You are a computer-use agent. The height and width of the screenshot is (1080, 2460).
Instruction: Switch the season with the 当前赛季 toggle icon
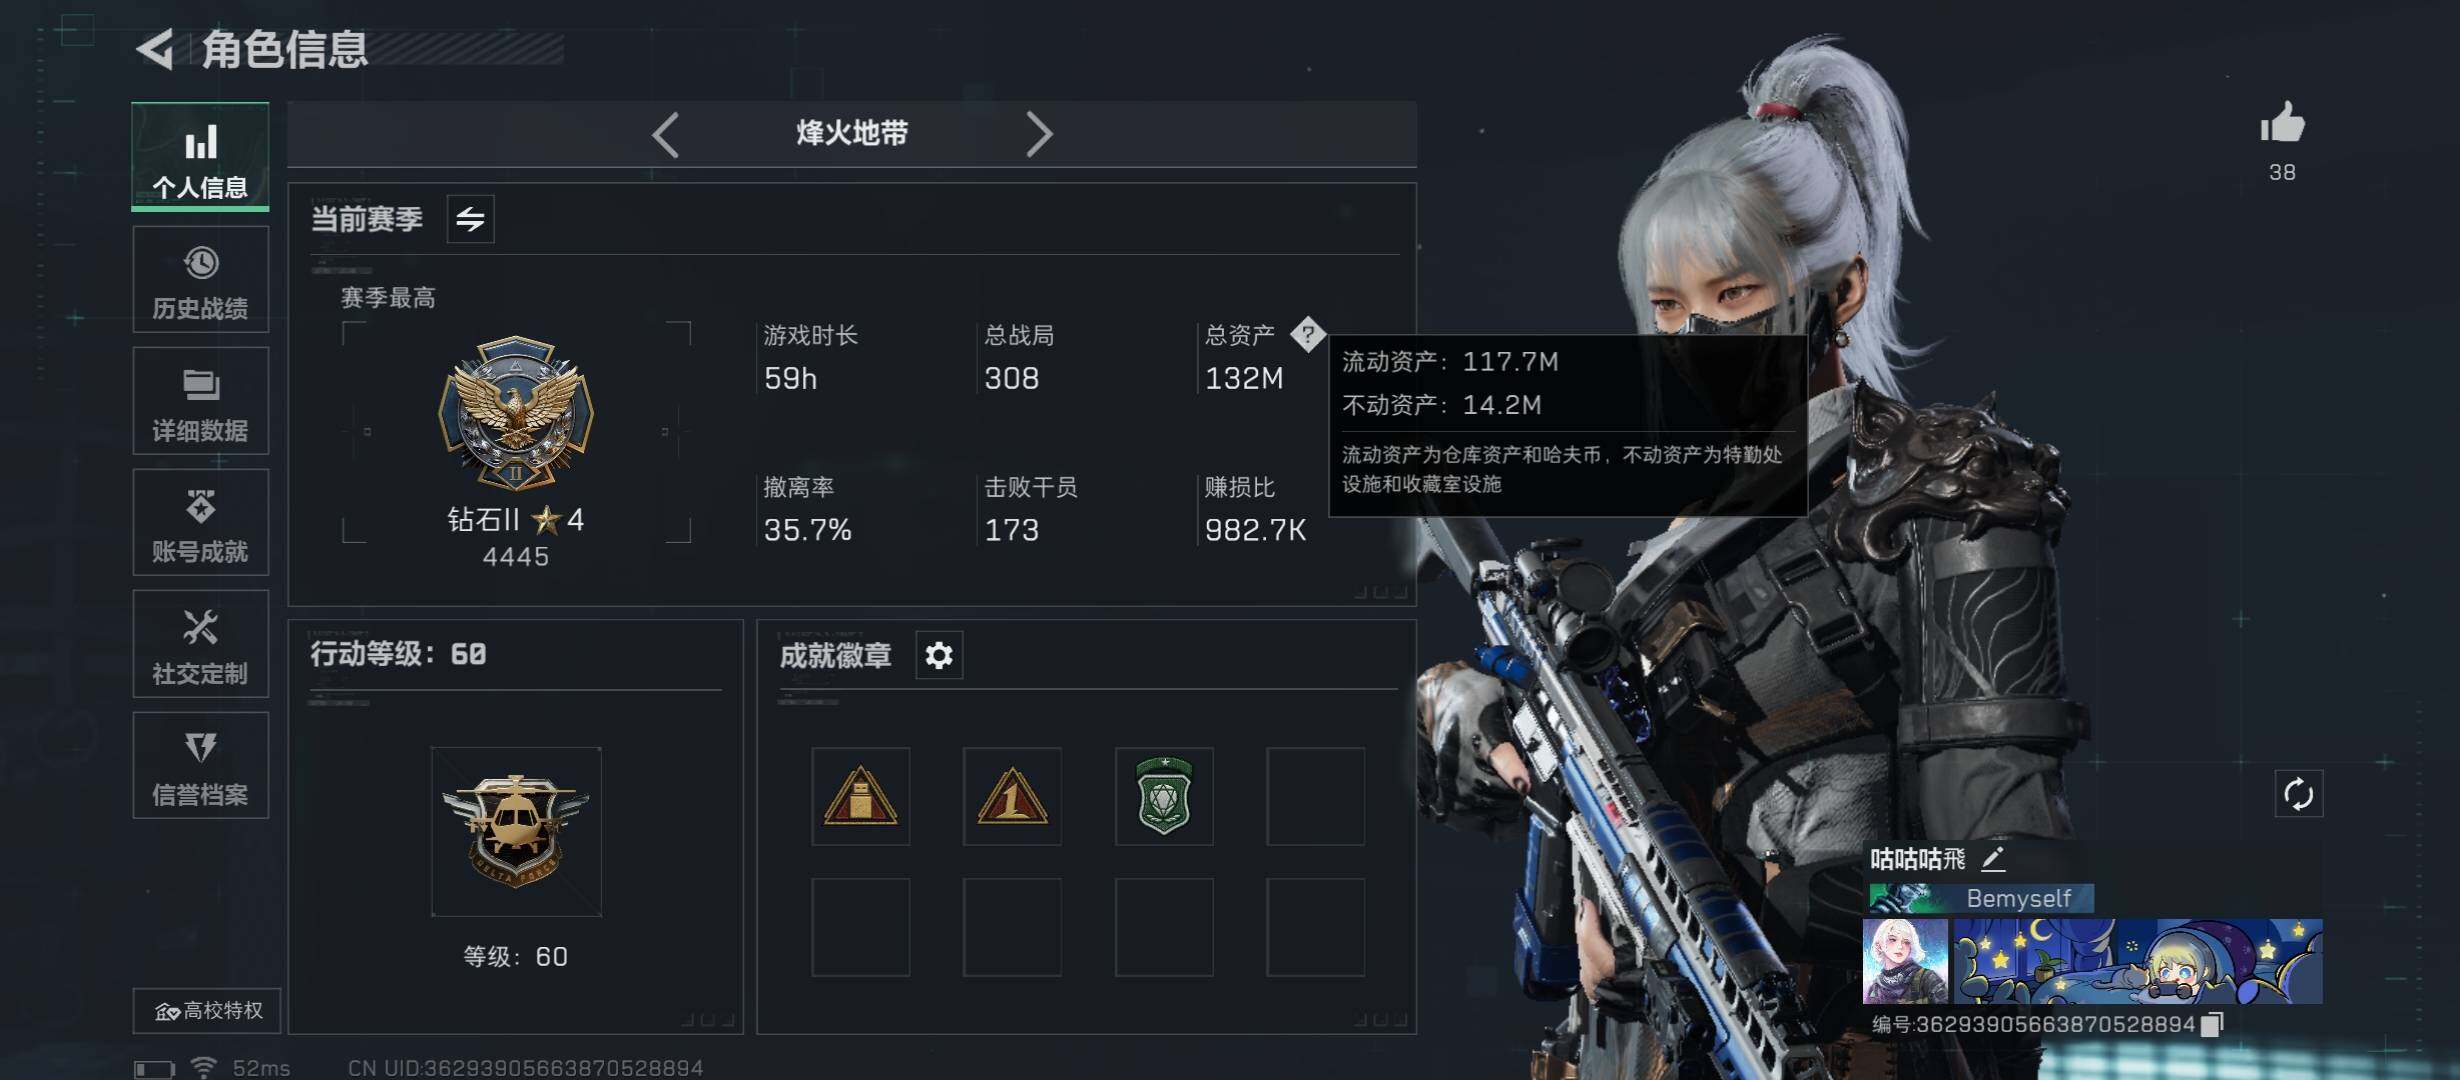point(470,219)
